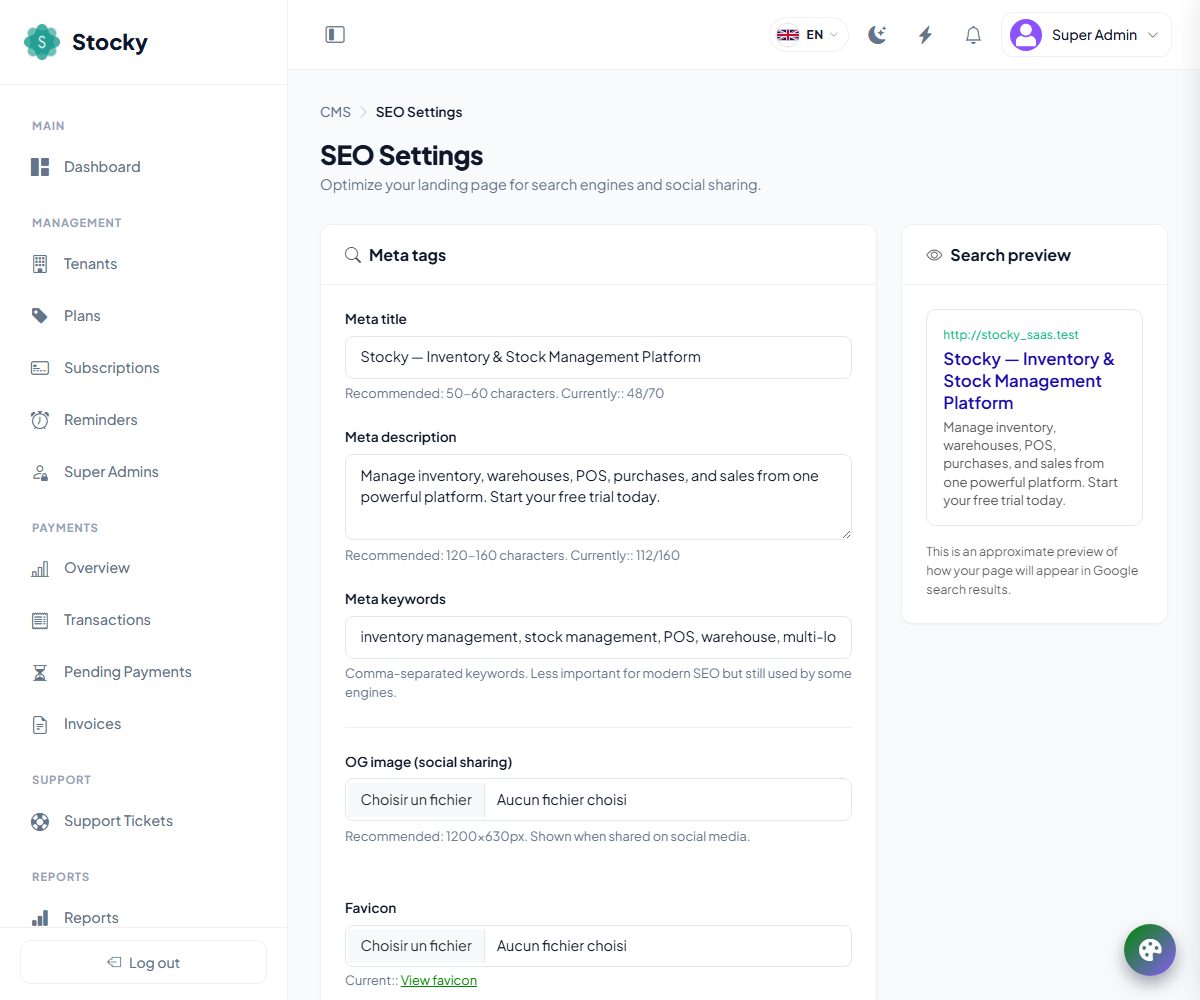Click the PAYMENTS section label
Image resolution: width=1200 pixels, height=1000 pixels.
pyautogui.click(x=65, y=528)
